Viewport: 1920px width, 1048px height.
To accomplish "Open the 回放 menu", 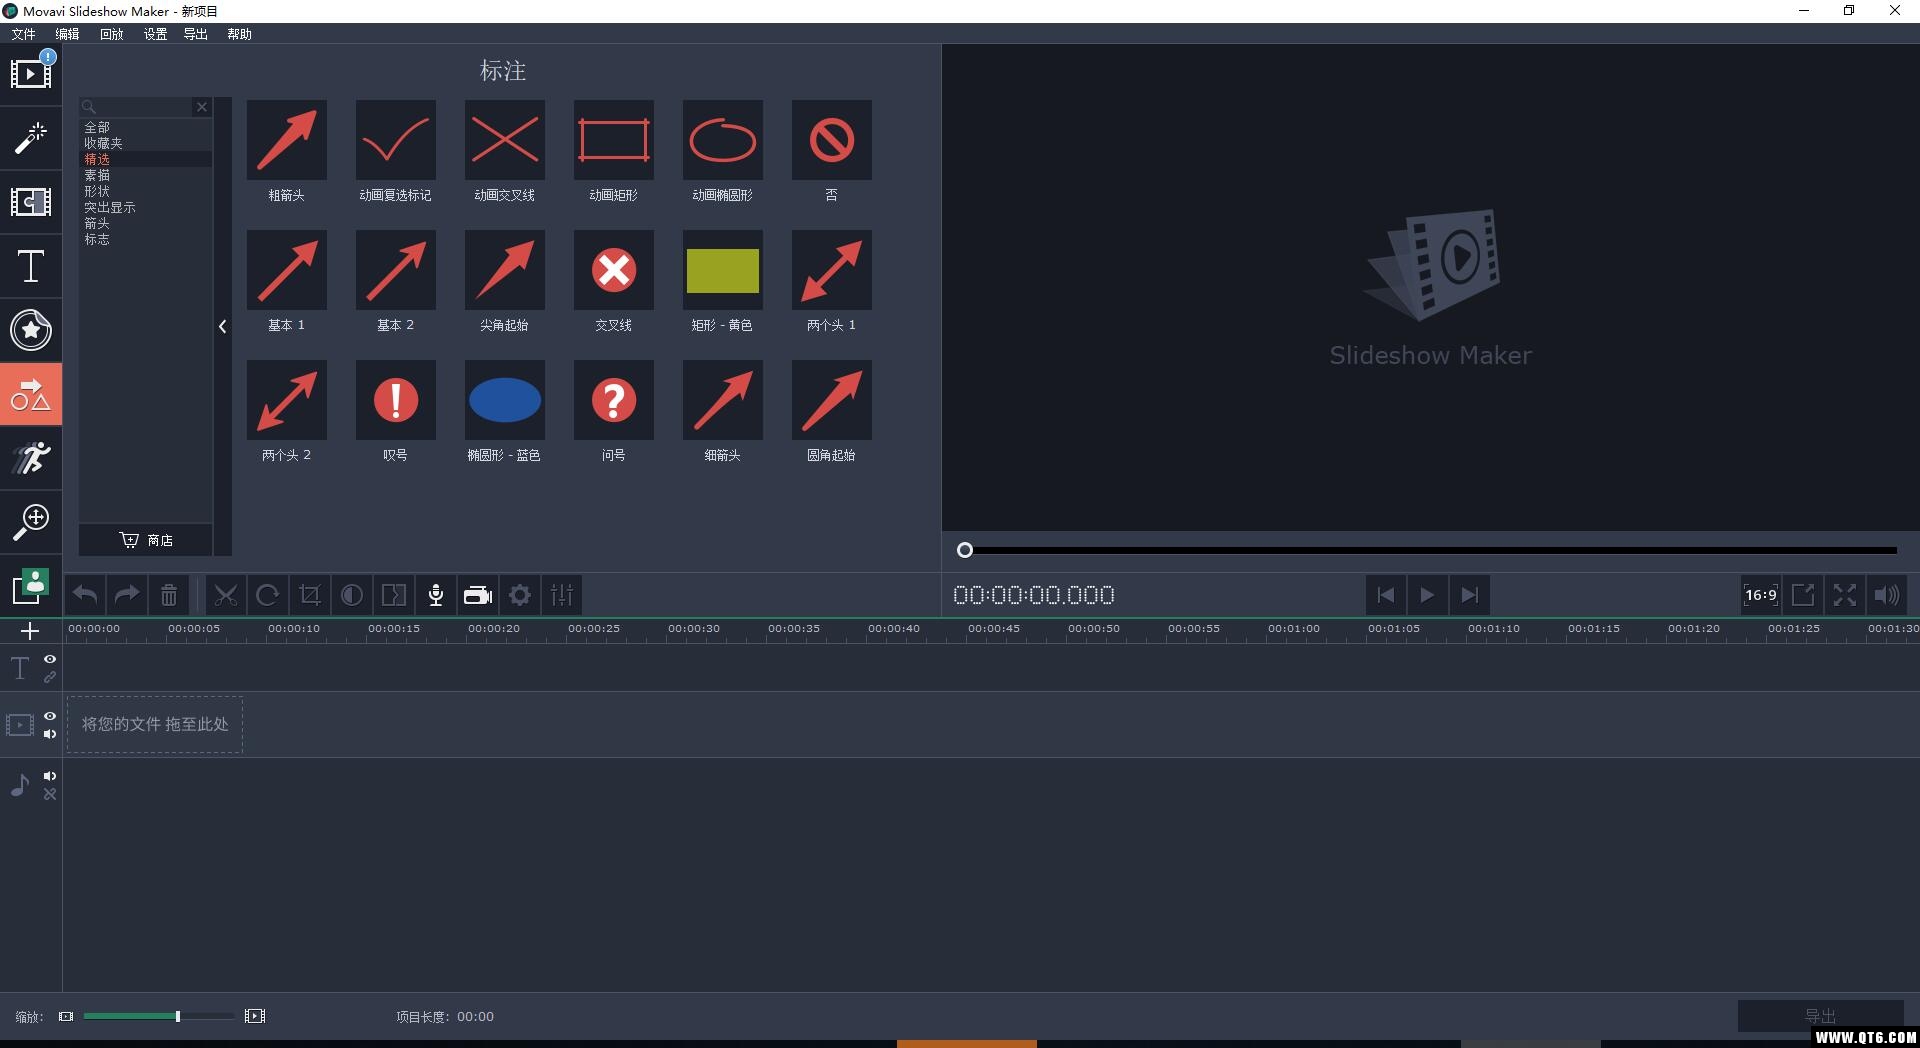I will 111,34.
